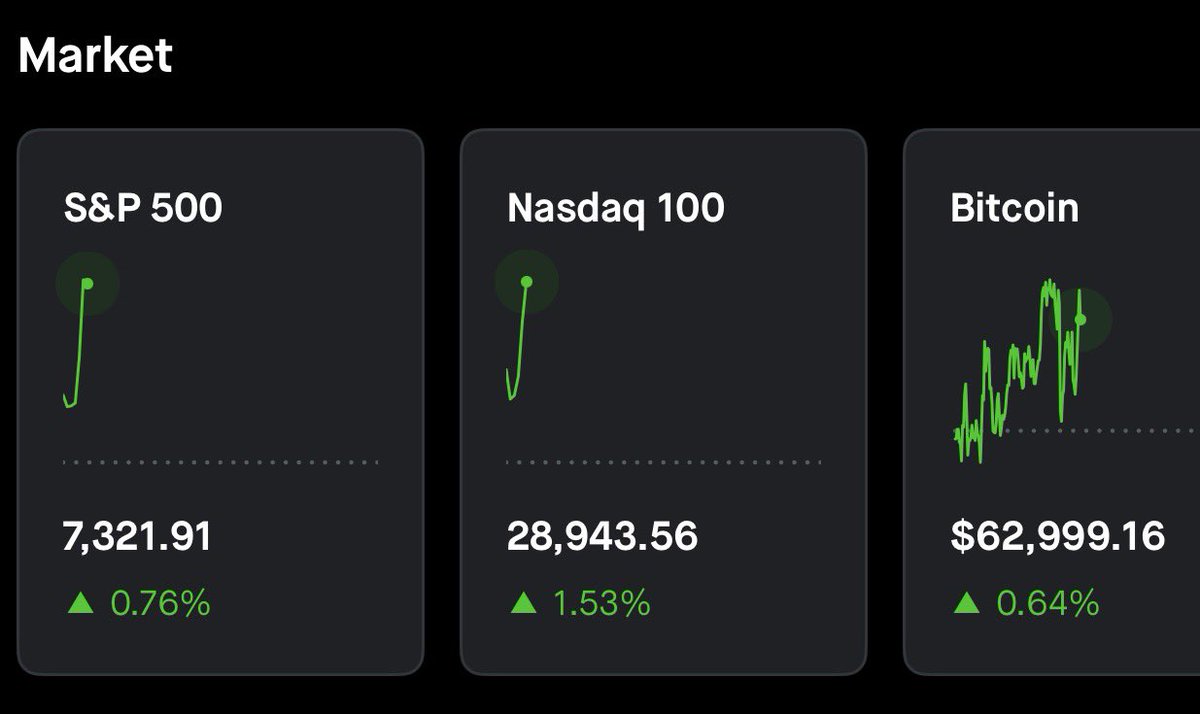The height and width of the screenshot is (714, 1200).
Task: Click the 28,943.56 index value
Action: click(x=602, y=537)
